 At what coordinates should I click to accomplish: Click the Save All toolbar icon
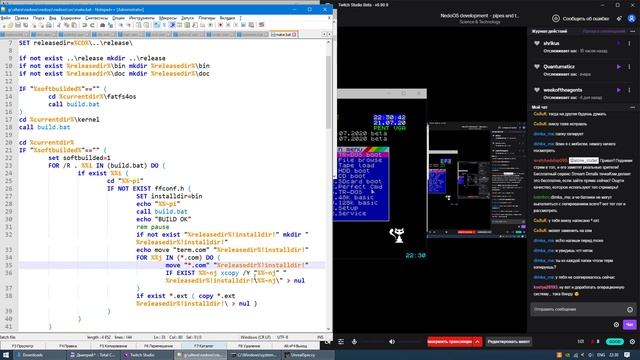click(x=26, y=25)
